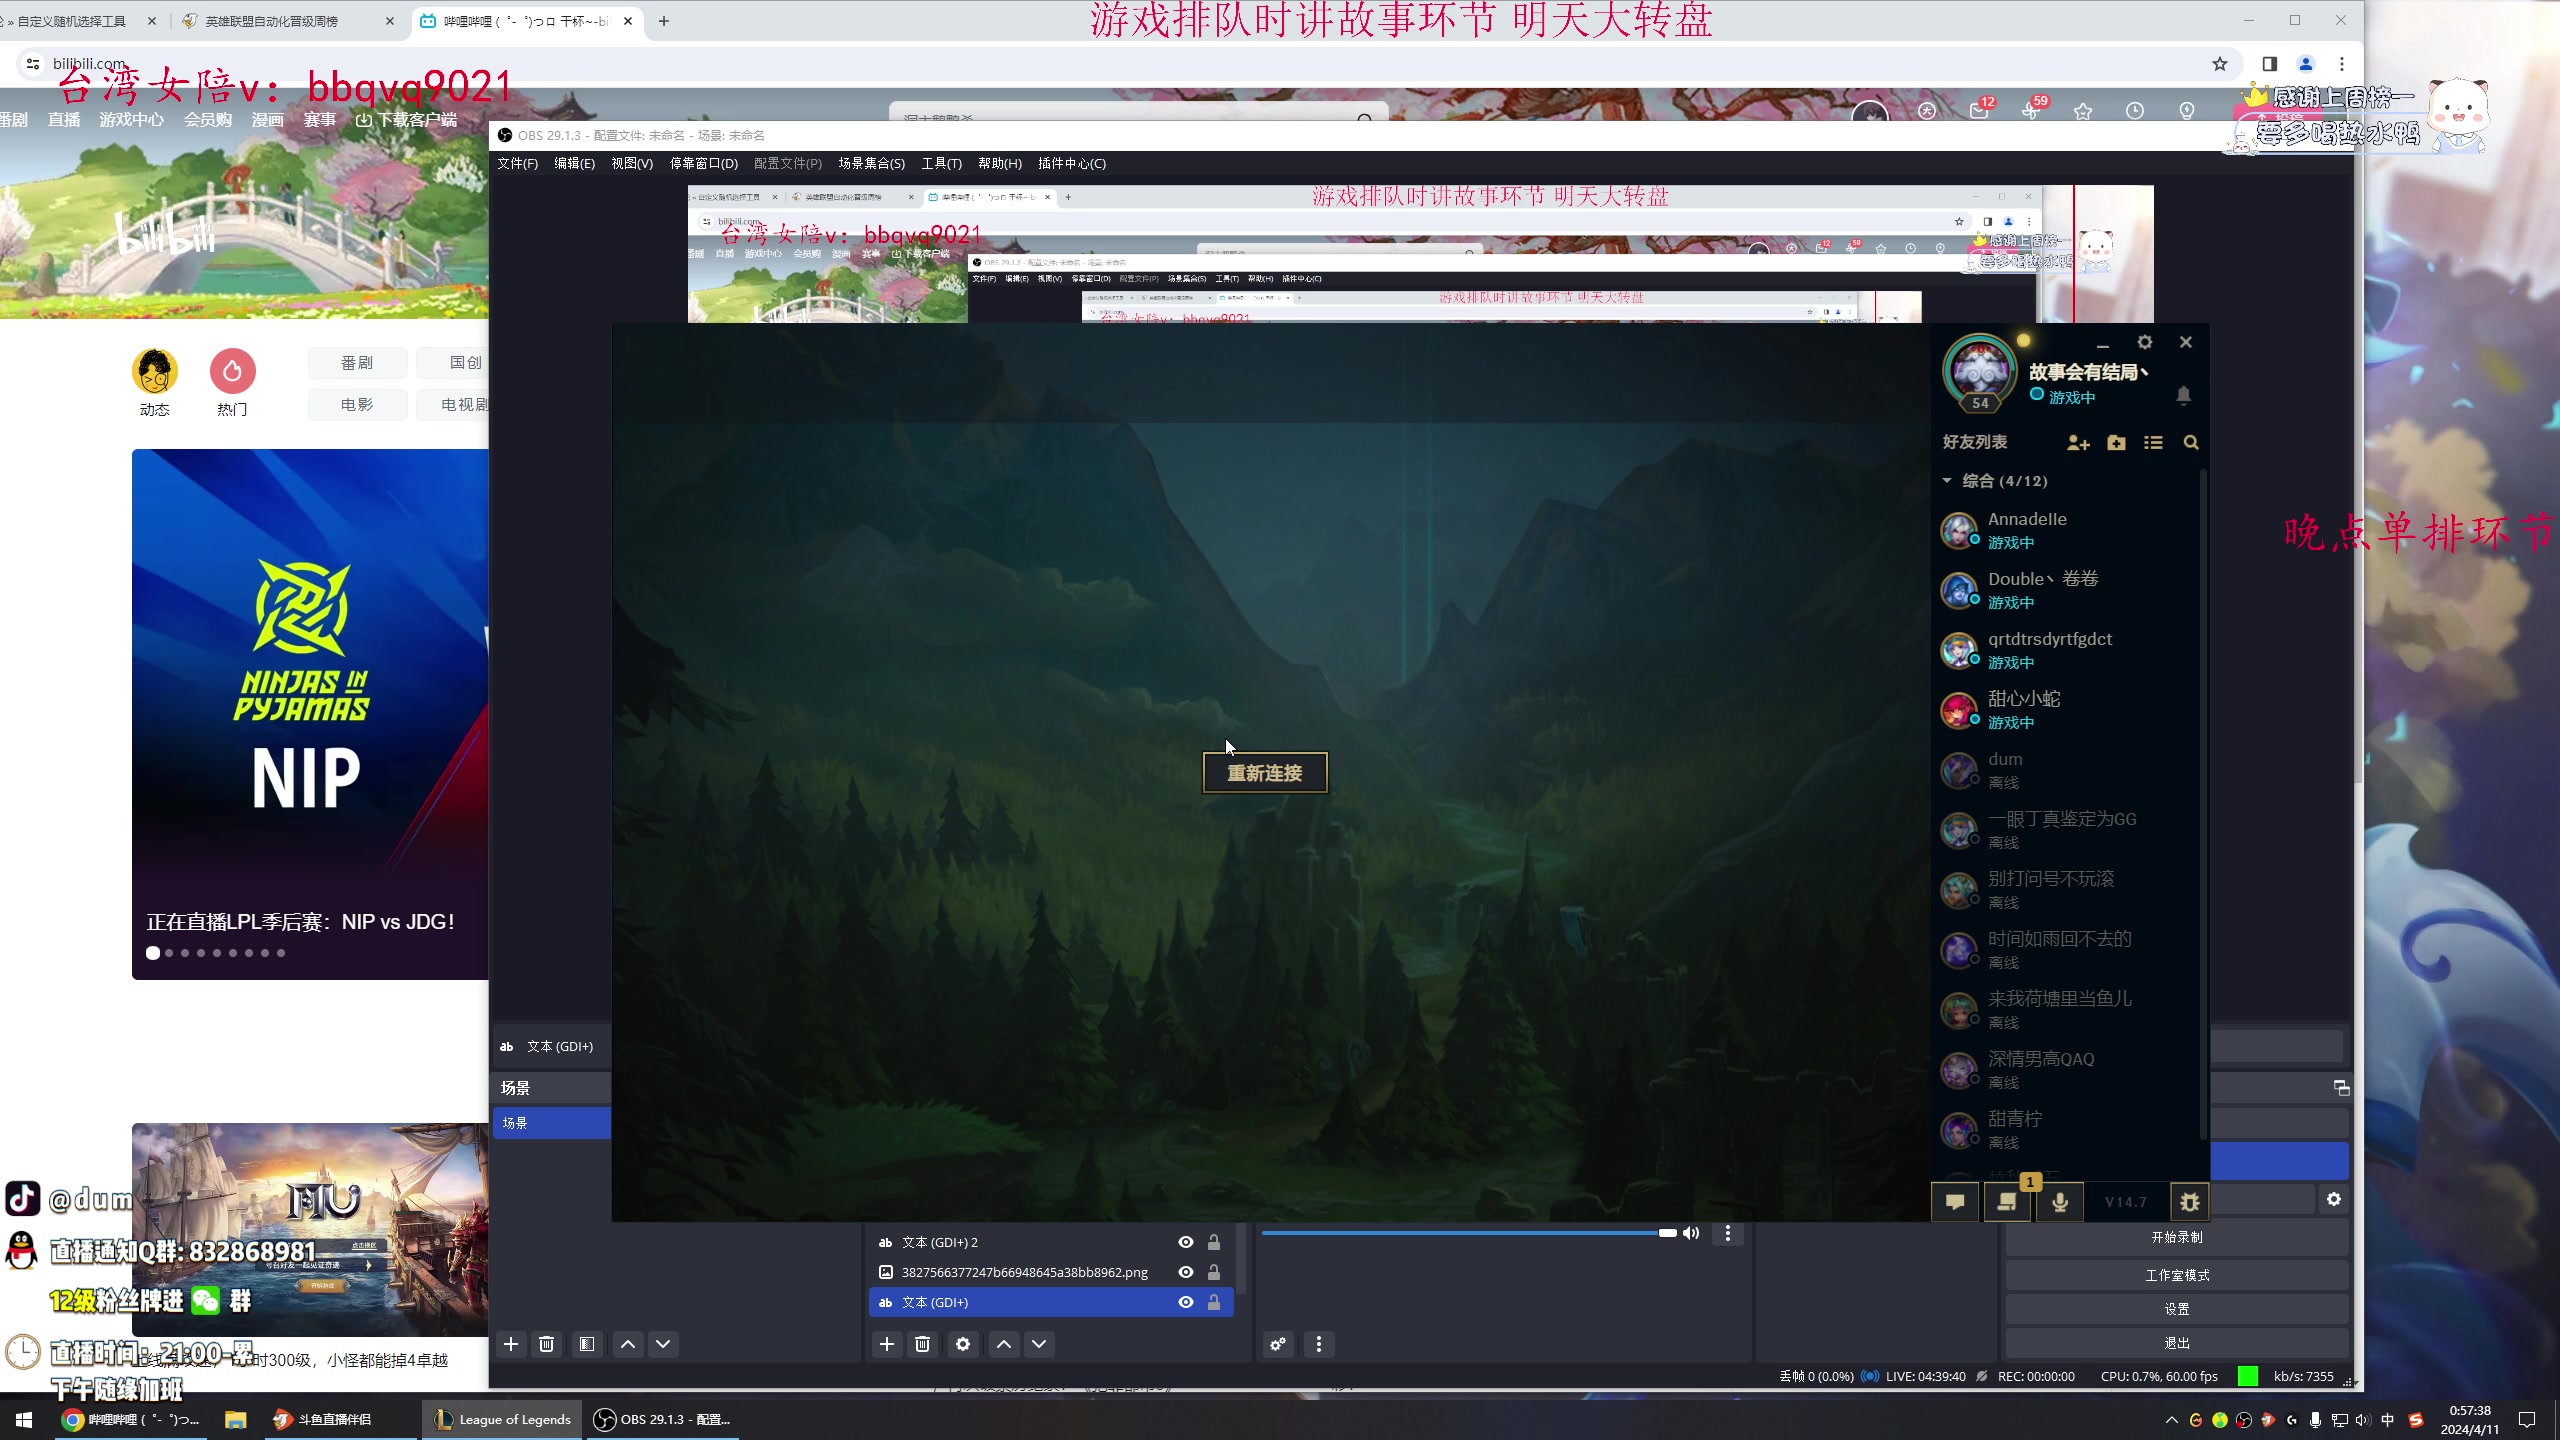Image resolution: width=2560 pixels, height=1440 pixels.
Task: Toggle visibility of selected 文本 (GDI+) source
Action: [x=1185, y=1302]
